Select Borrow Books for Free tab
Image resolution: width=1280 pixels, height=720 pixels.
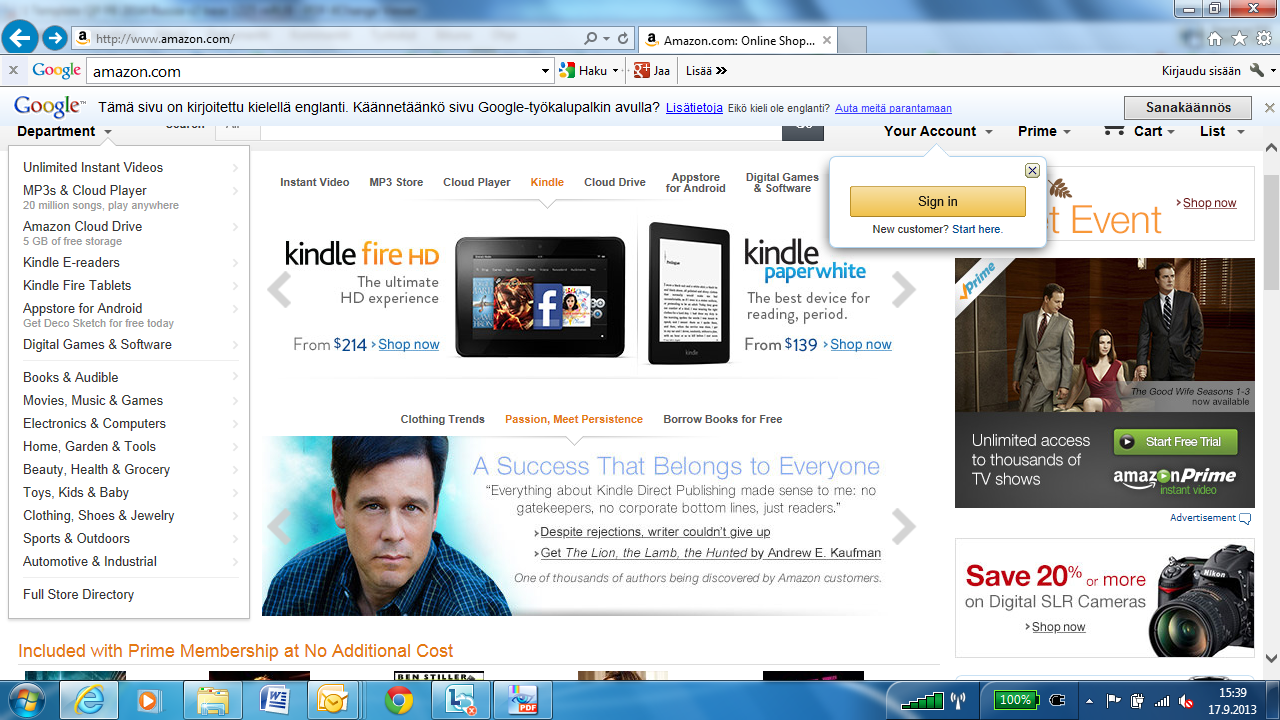pyautogui.click(x=723, y=419)
